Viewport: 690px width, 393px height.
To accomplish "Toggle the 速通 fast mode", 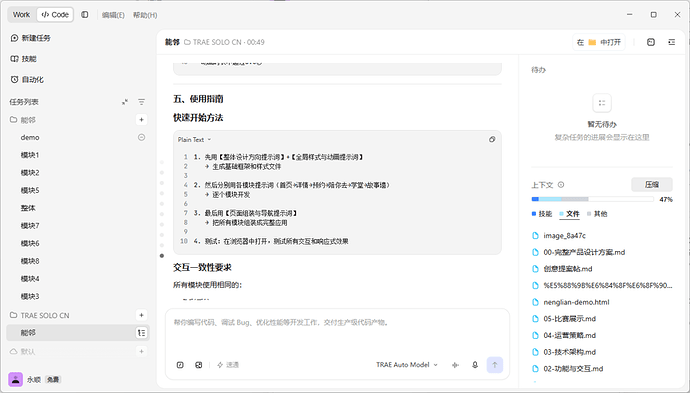I will click(x=228, y=365).
